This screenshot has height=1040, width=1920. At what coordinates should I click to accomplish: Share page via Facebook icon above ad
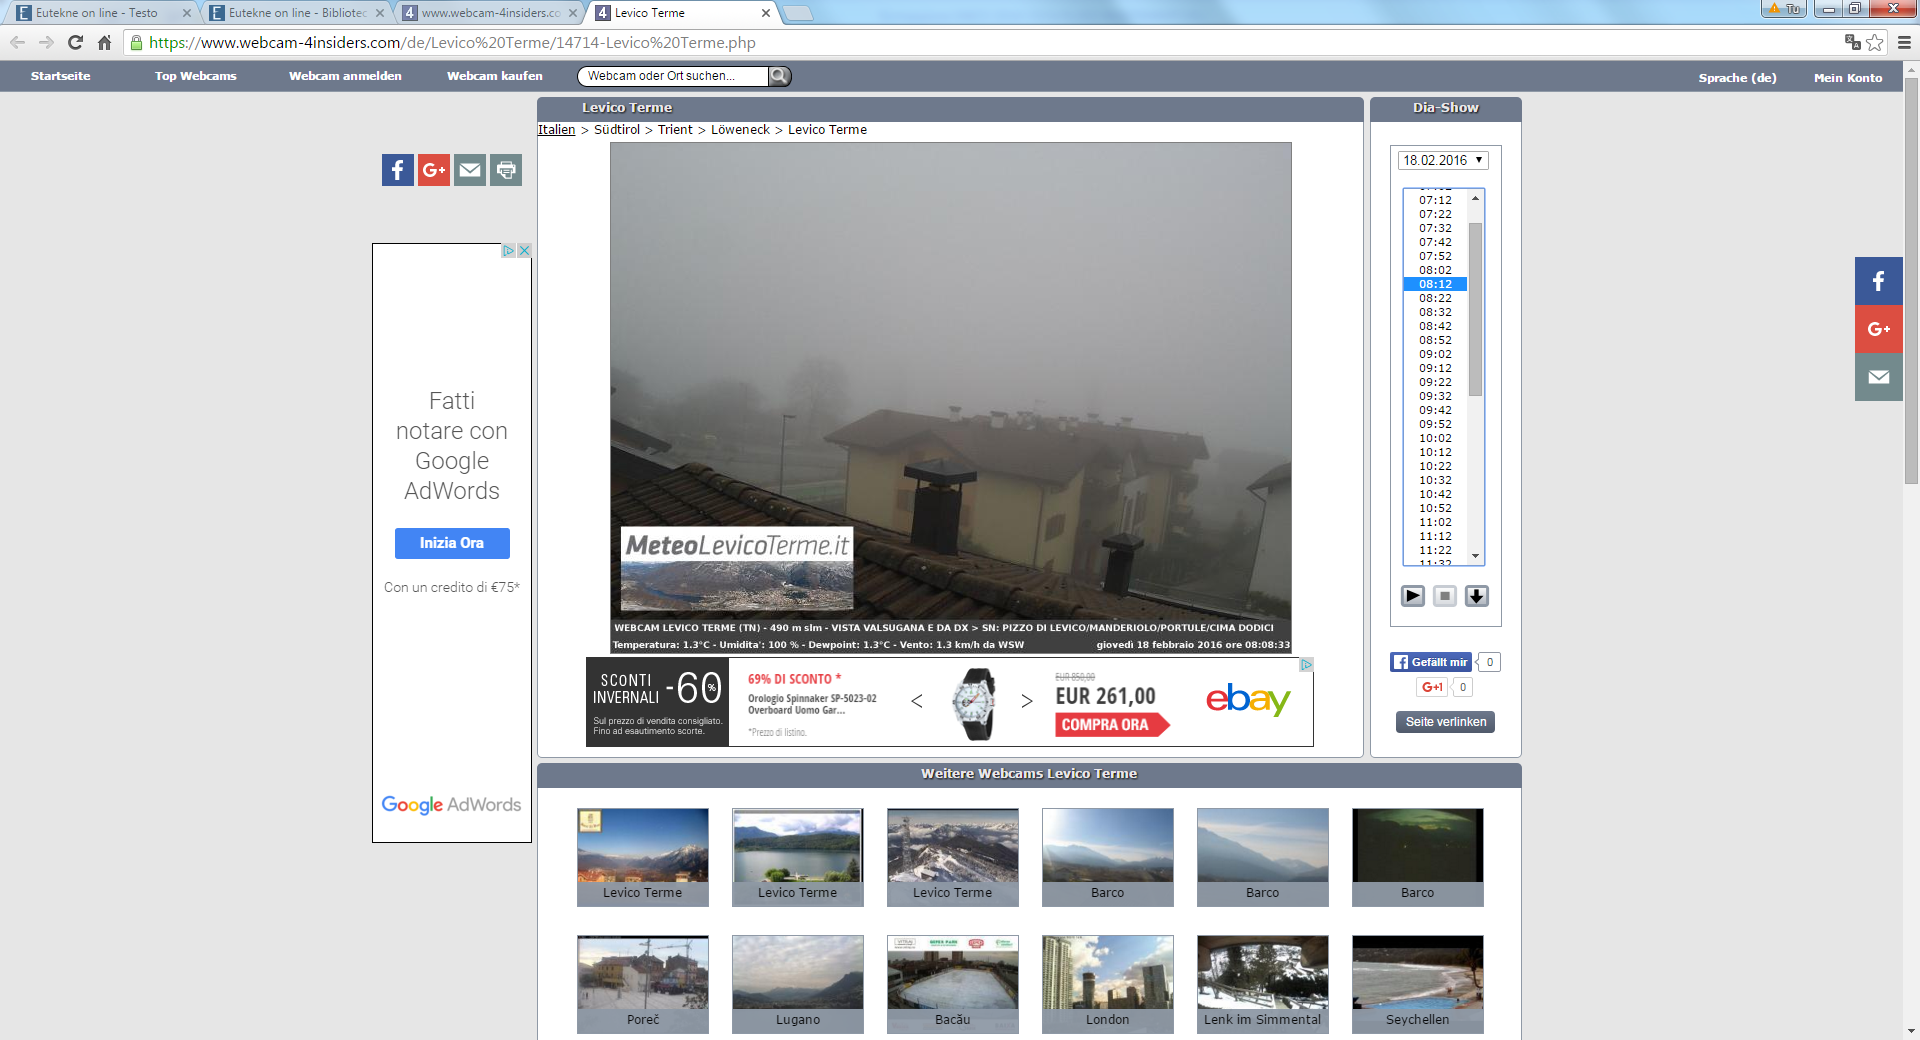point(397,170)
